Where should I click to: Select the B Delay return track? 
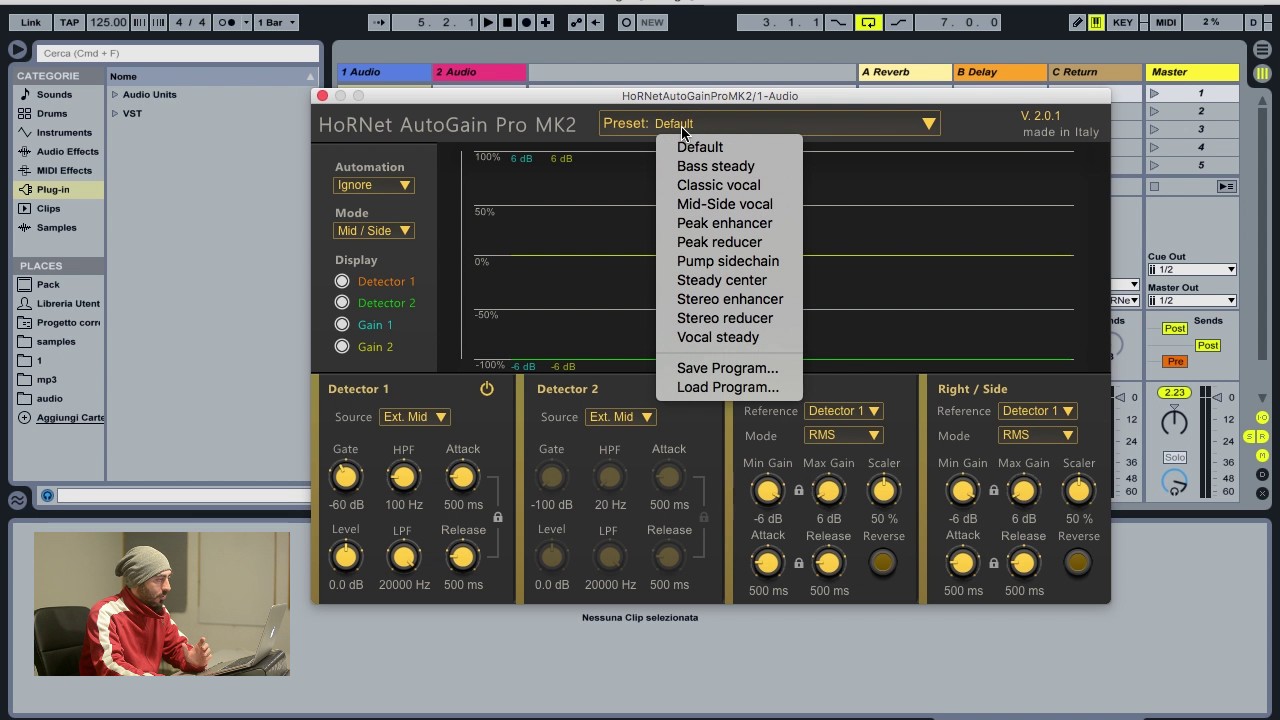(x=999, y=72)
